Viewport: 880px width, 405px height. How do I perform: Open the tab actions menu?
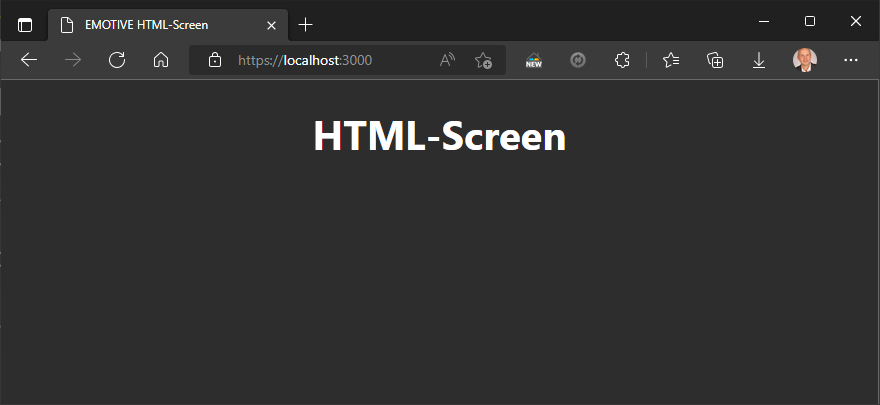coord(25,25)
